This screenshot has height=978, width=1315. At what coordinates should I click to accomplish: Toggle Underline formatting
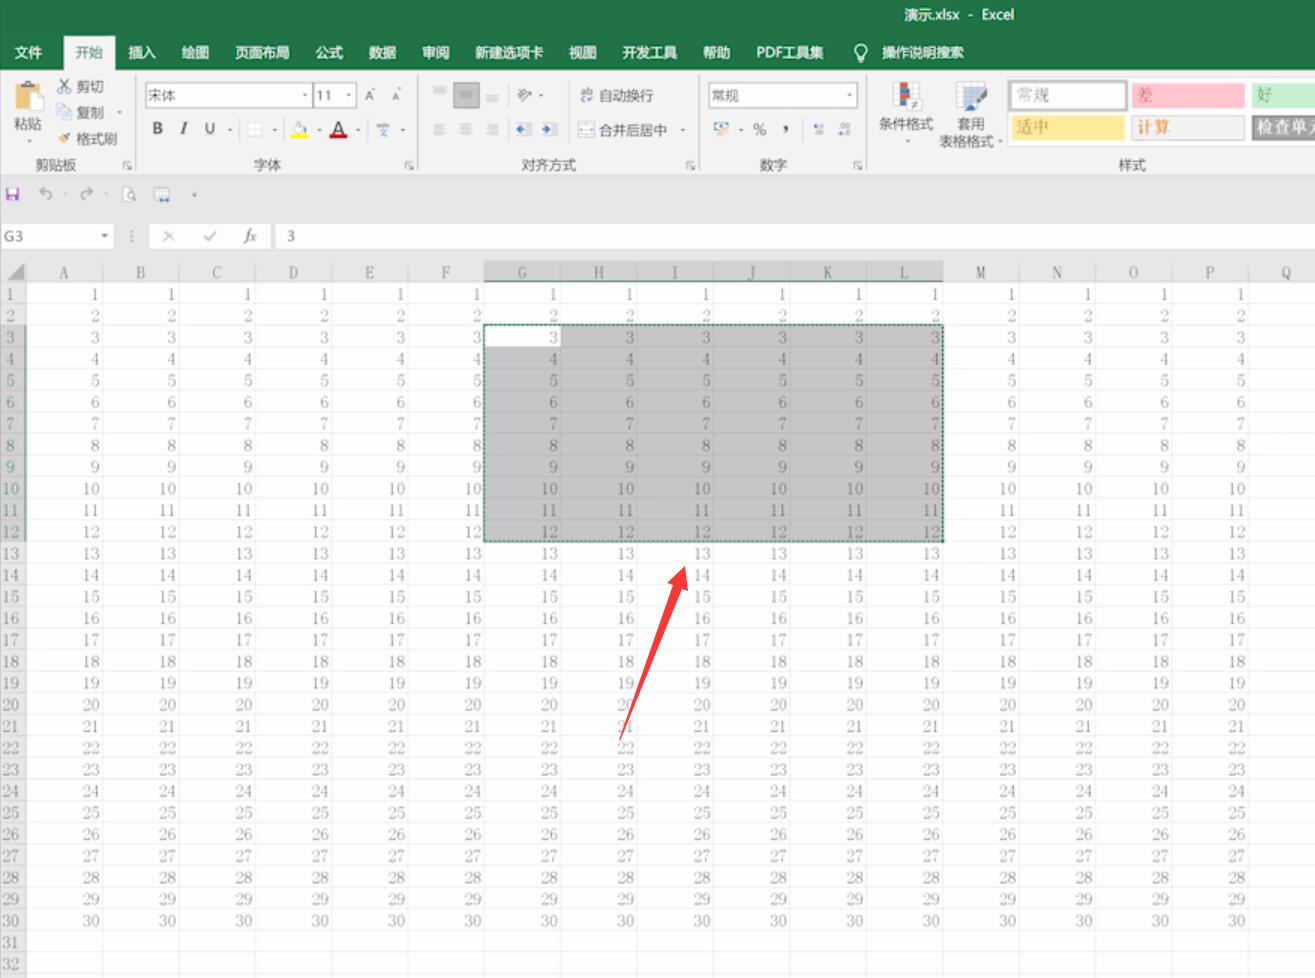point(209,129)
